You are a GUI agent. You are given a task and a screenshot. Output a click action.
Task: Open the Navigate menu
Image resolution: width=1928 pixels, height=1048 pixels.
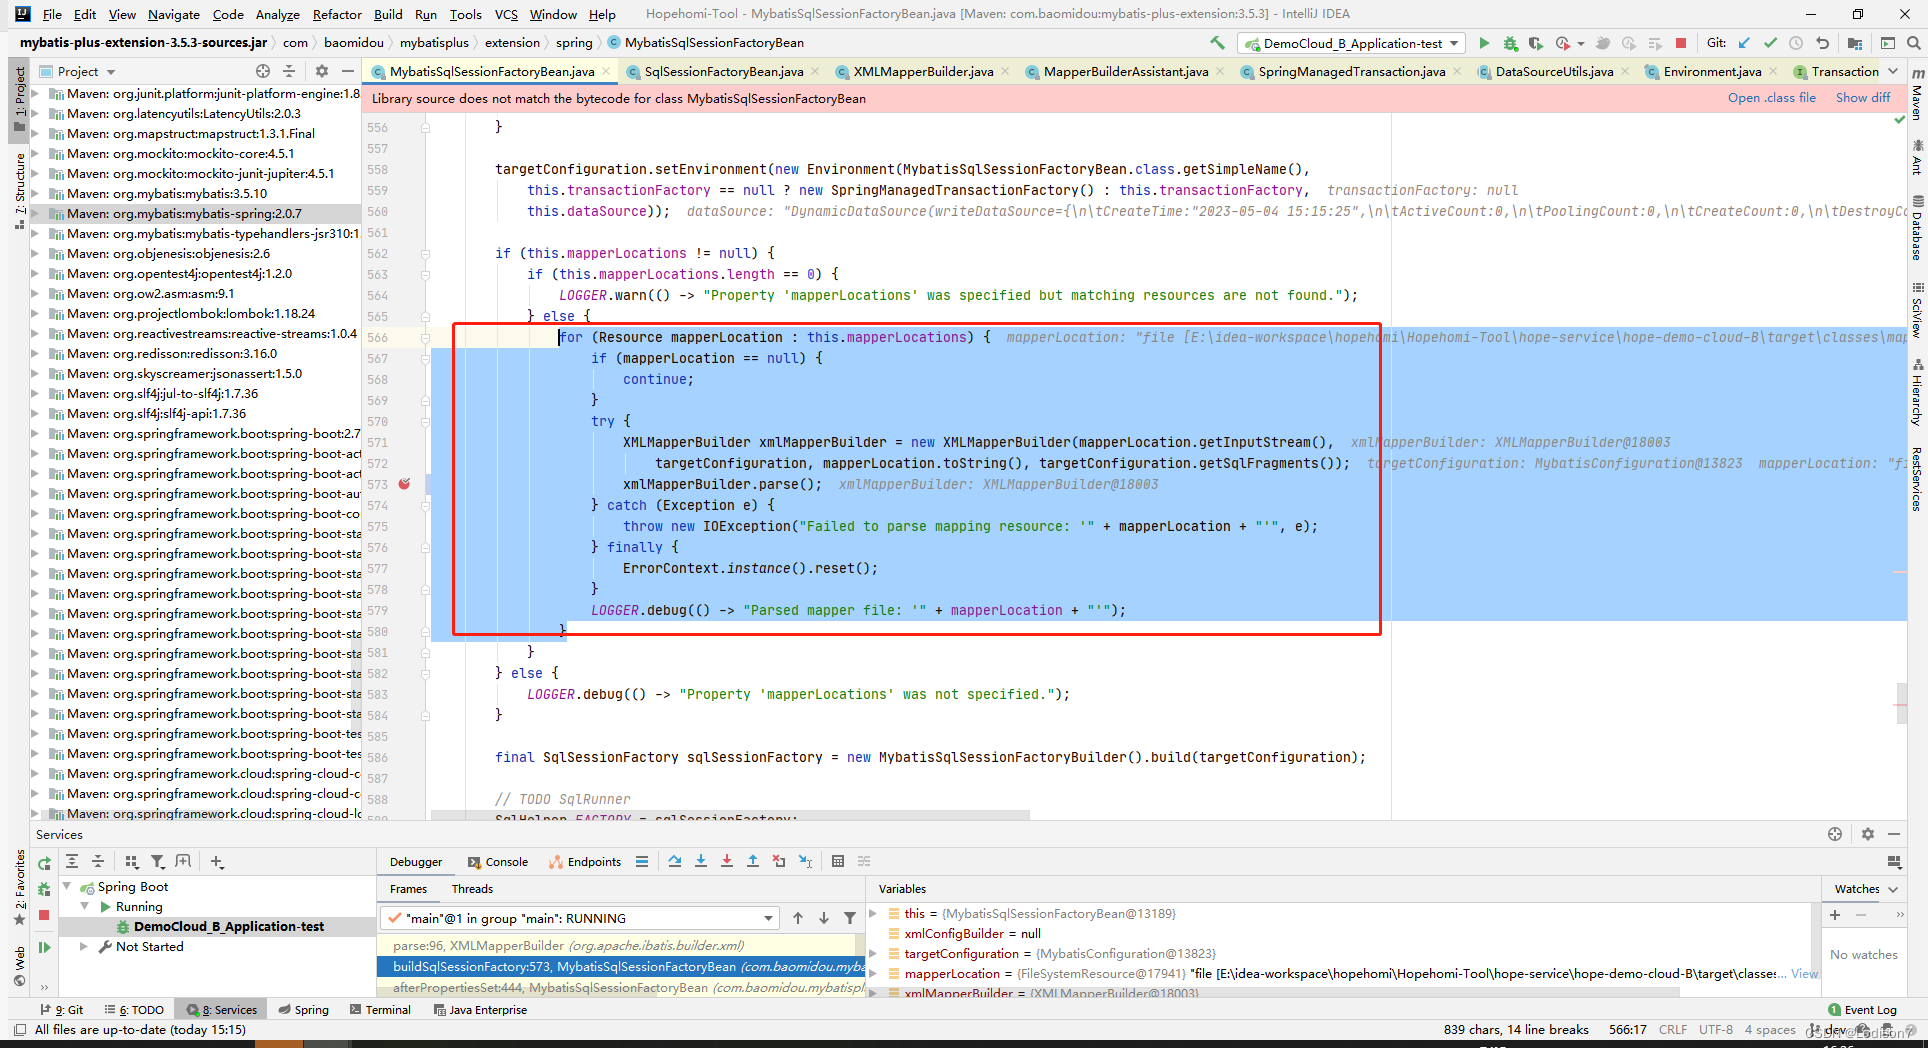174,14
